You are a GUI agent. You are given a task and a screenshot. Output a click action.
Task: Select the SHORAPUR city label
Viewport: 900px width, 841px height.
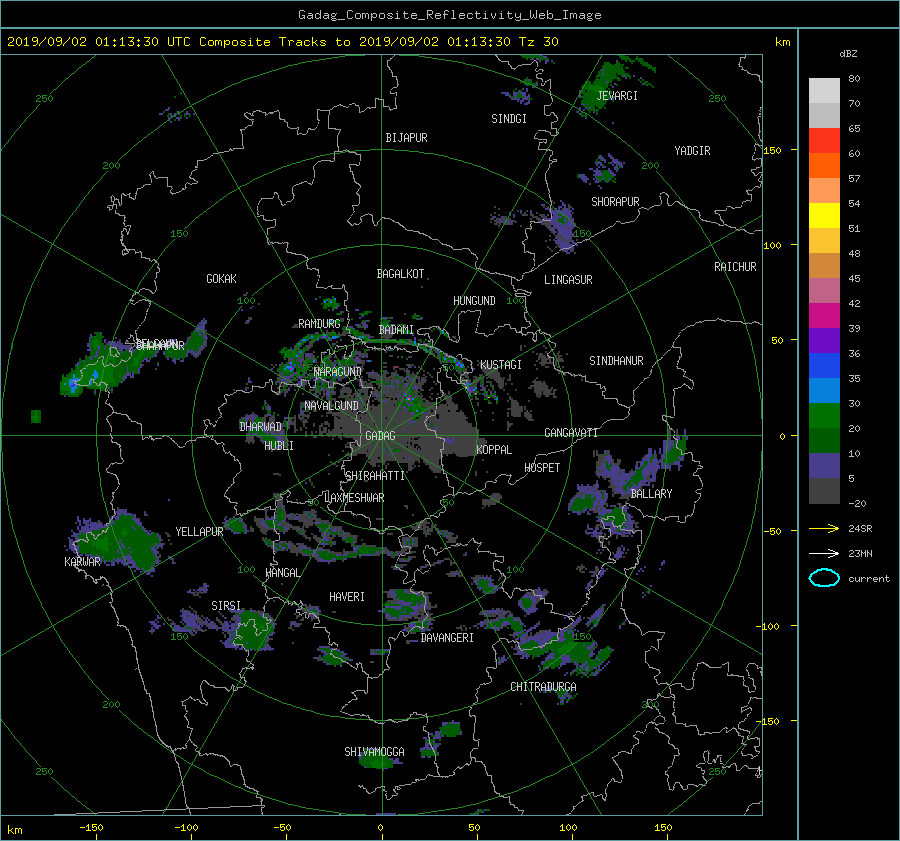pos(615,202)
